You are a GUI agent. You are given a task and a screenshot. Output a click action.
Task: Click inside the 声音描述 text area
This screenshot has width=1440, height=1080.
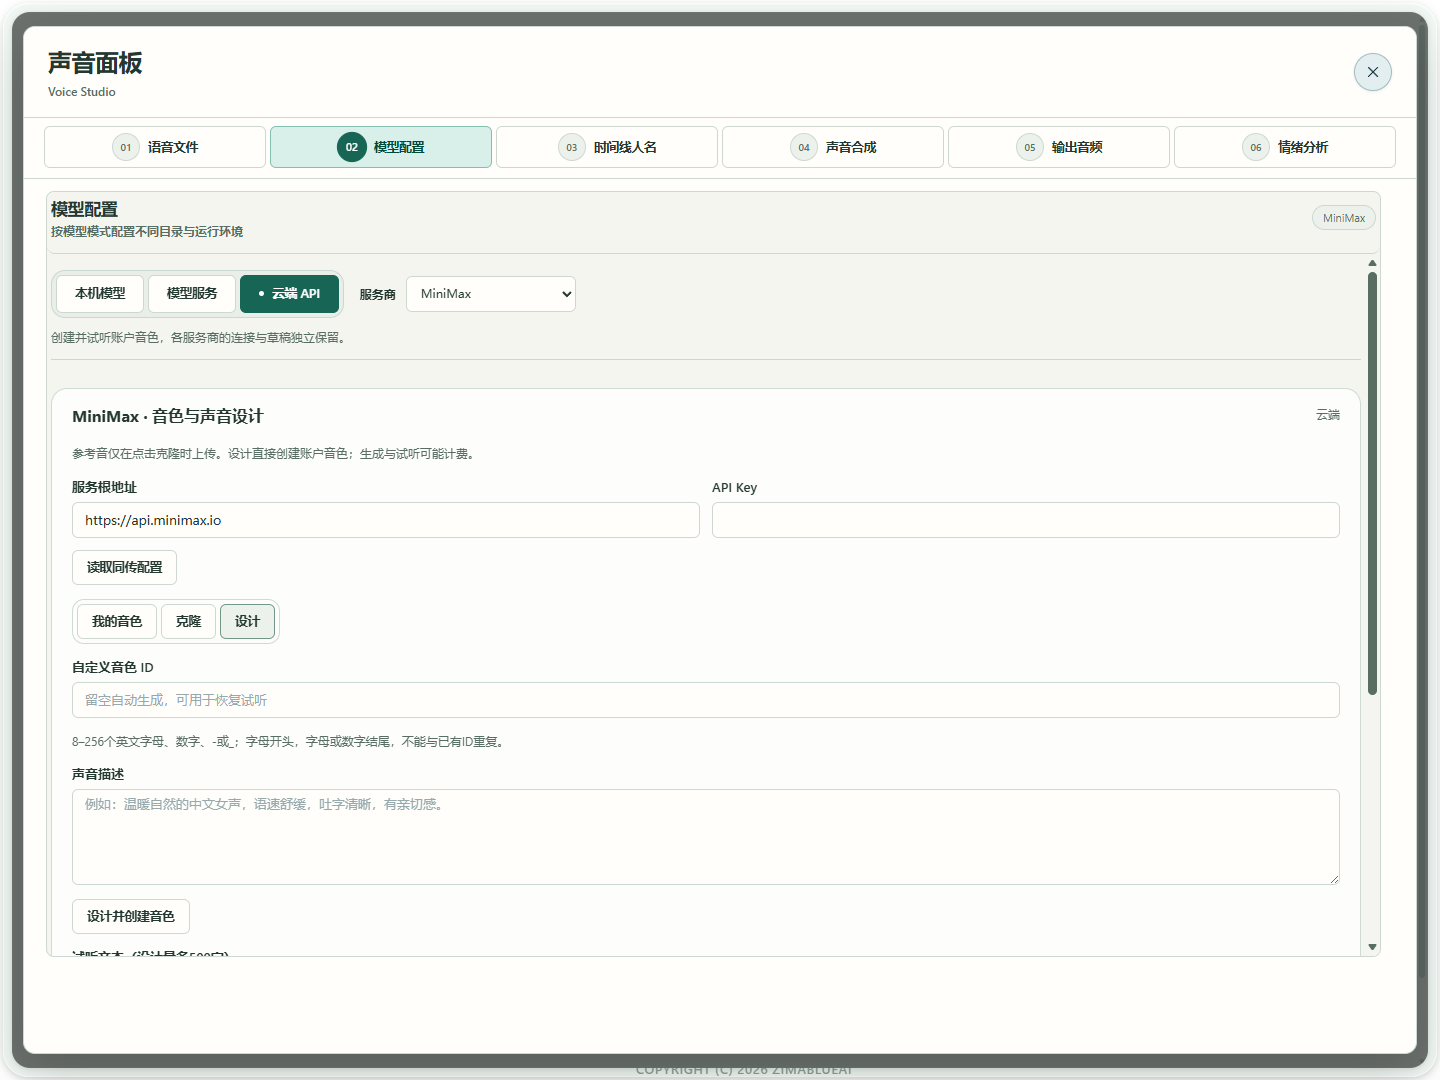click(x=706, y=837)
